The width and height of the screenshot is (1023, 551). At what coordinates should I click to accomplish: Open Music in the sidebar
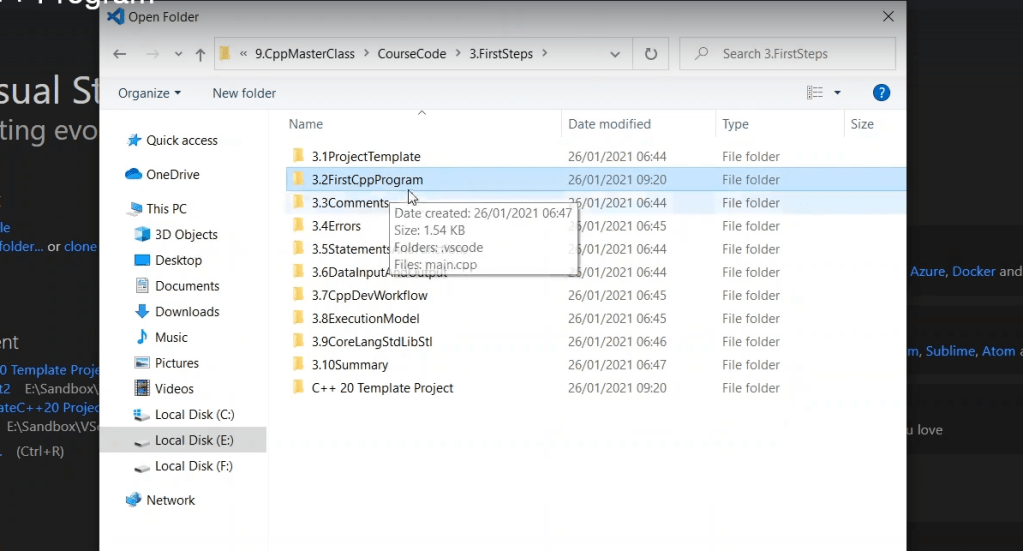(x=171, y=337)
